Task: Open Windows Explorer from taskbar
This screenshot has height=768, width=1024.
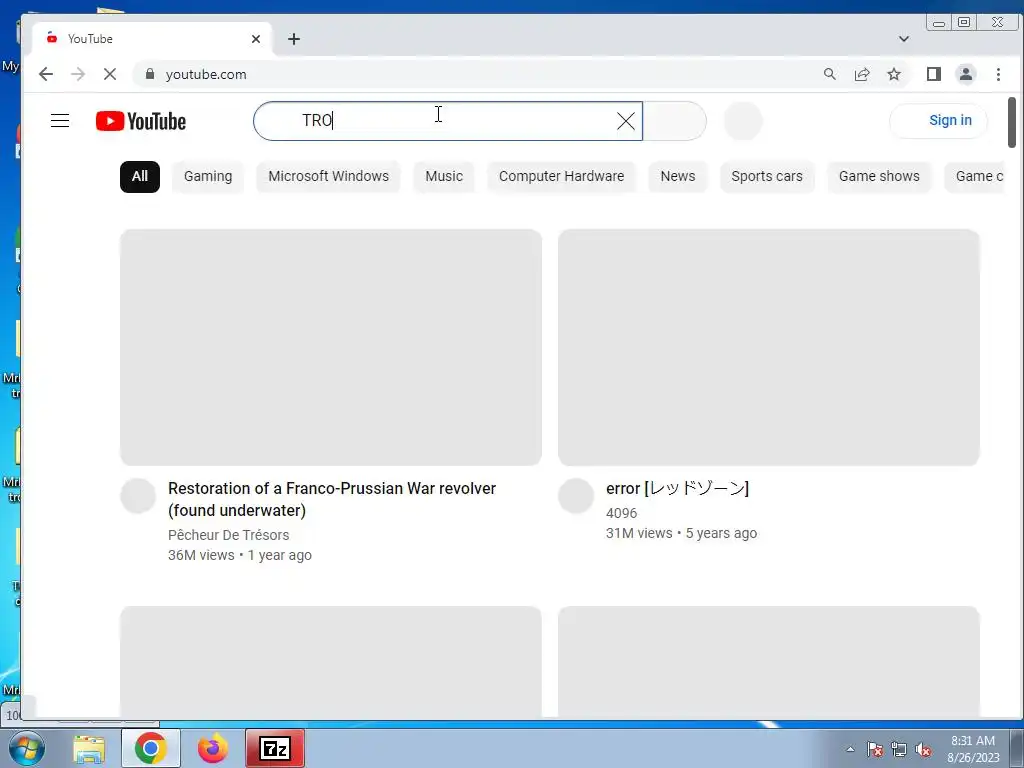Action: tap(89, 749)
